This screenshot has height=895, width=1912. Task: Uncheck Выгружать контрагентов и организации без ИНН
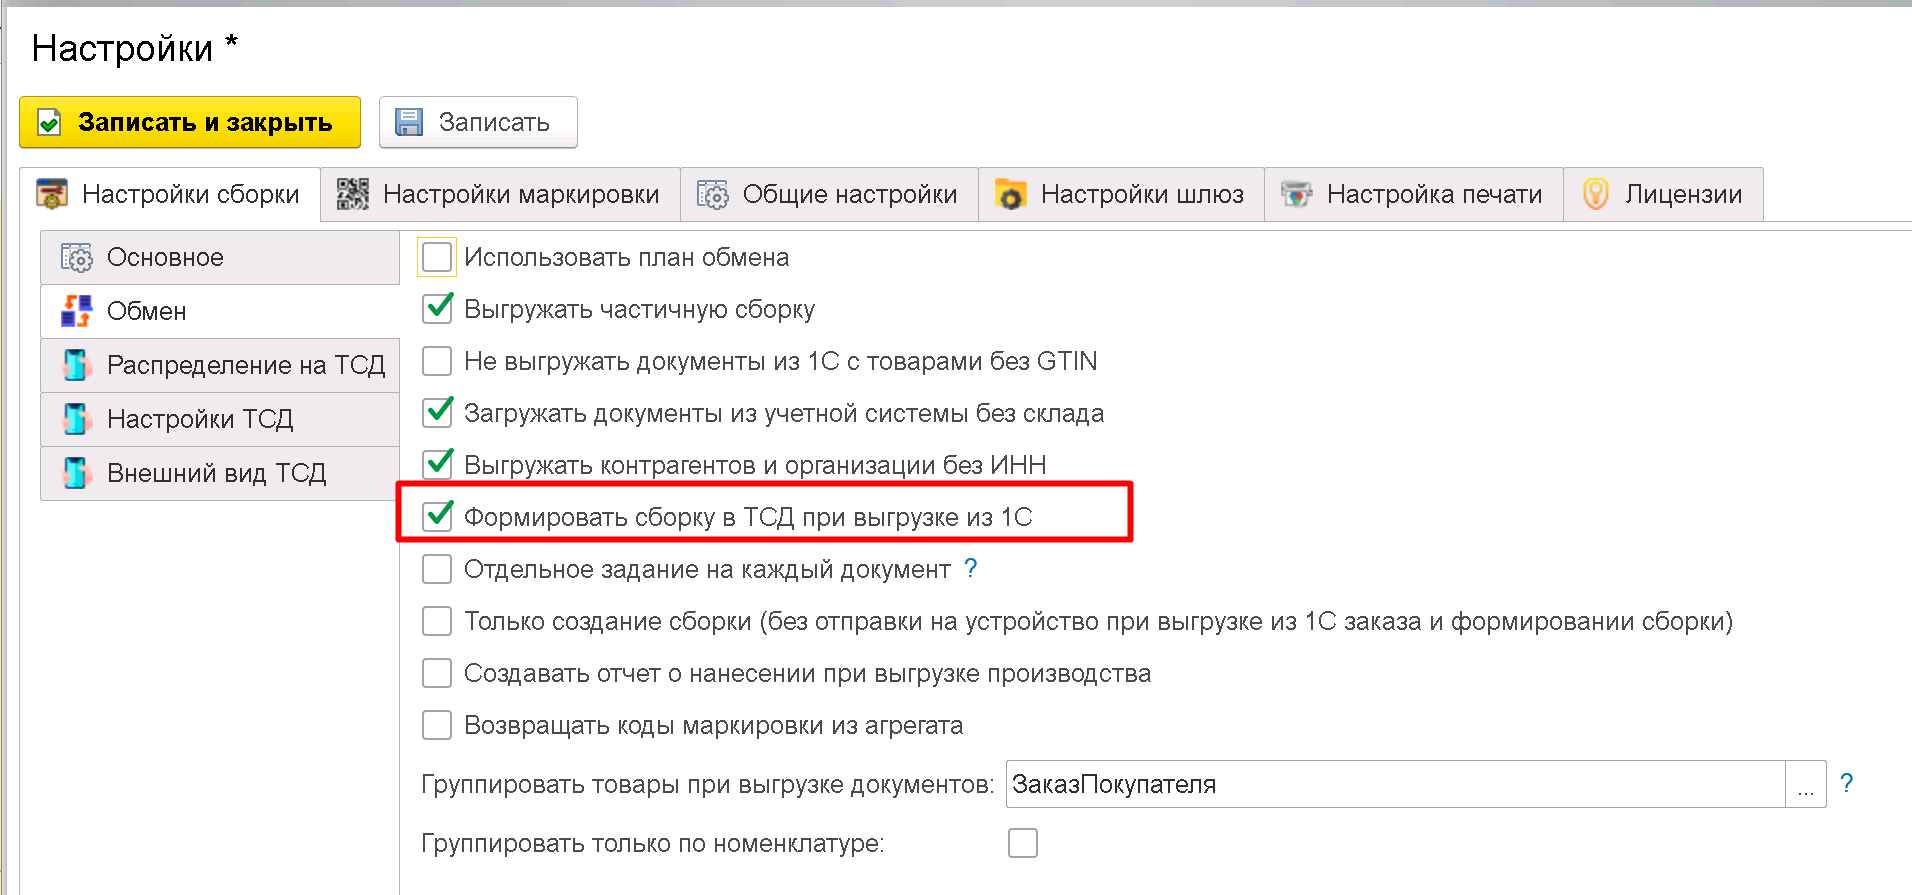[437, 465]
